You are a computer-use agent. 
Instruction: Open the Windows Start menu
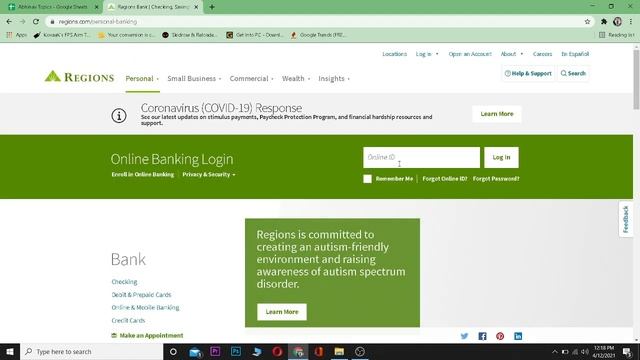(x=10, y=351)
